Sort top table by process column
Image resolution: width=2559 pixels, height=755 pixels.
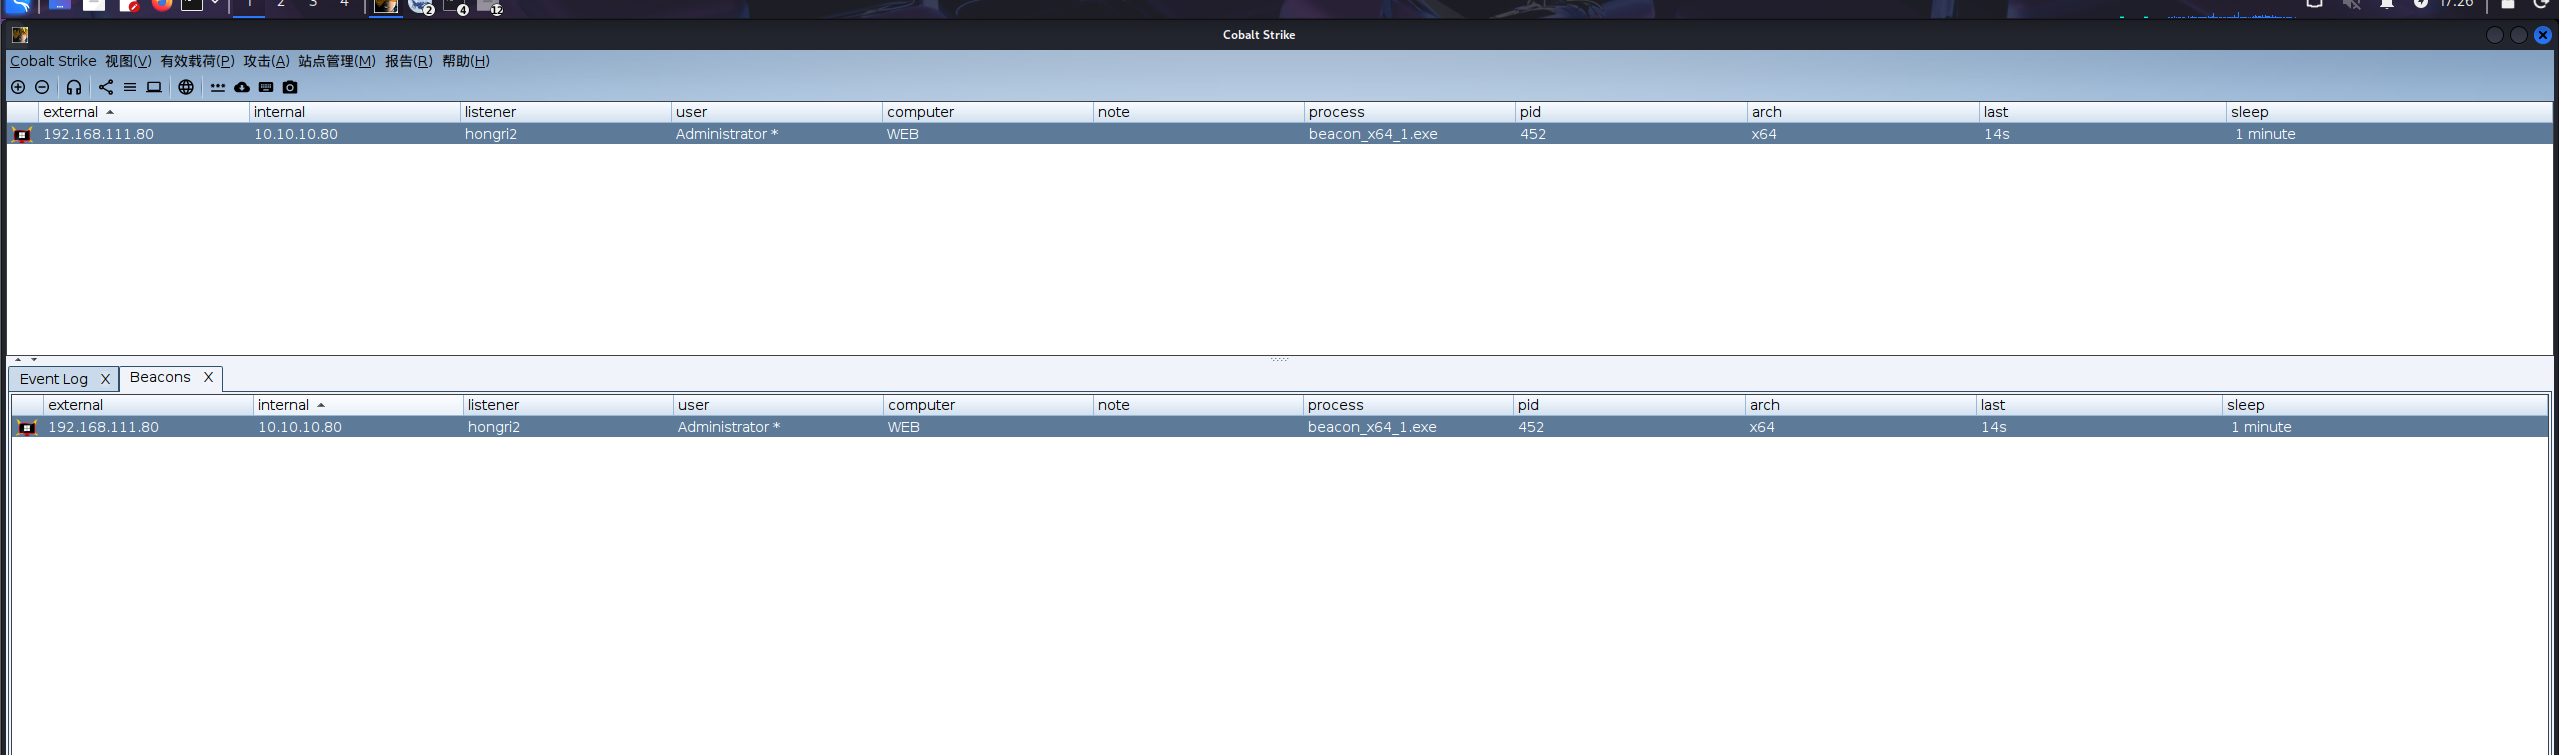click(x=1409, y=112)
